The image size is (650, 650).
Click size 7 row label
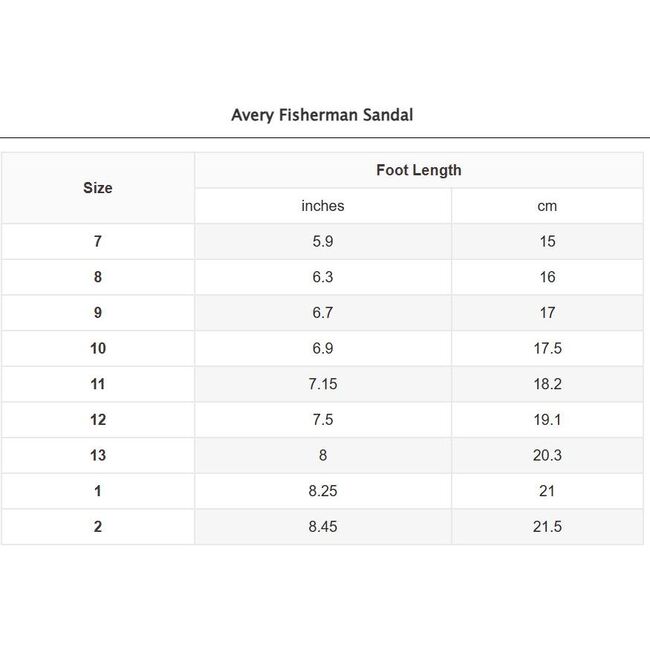(98, 242)
